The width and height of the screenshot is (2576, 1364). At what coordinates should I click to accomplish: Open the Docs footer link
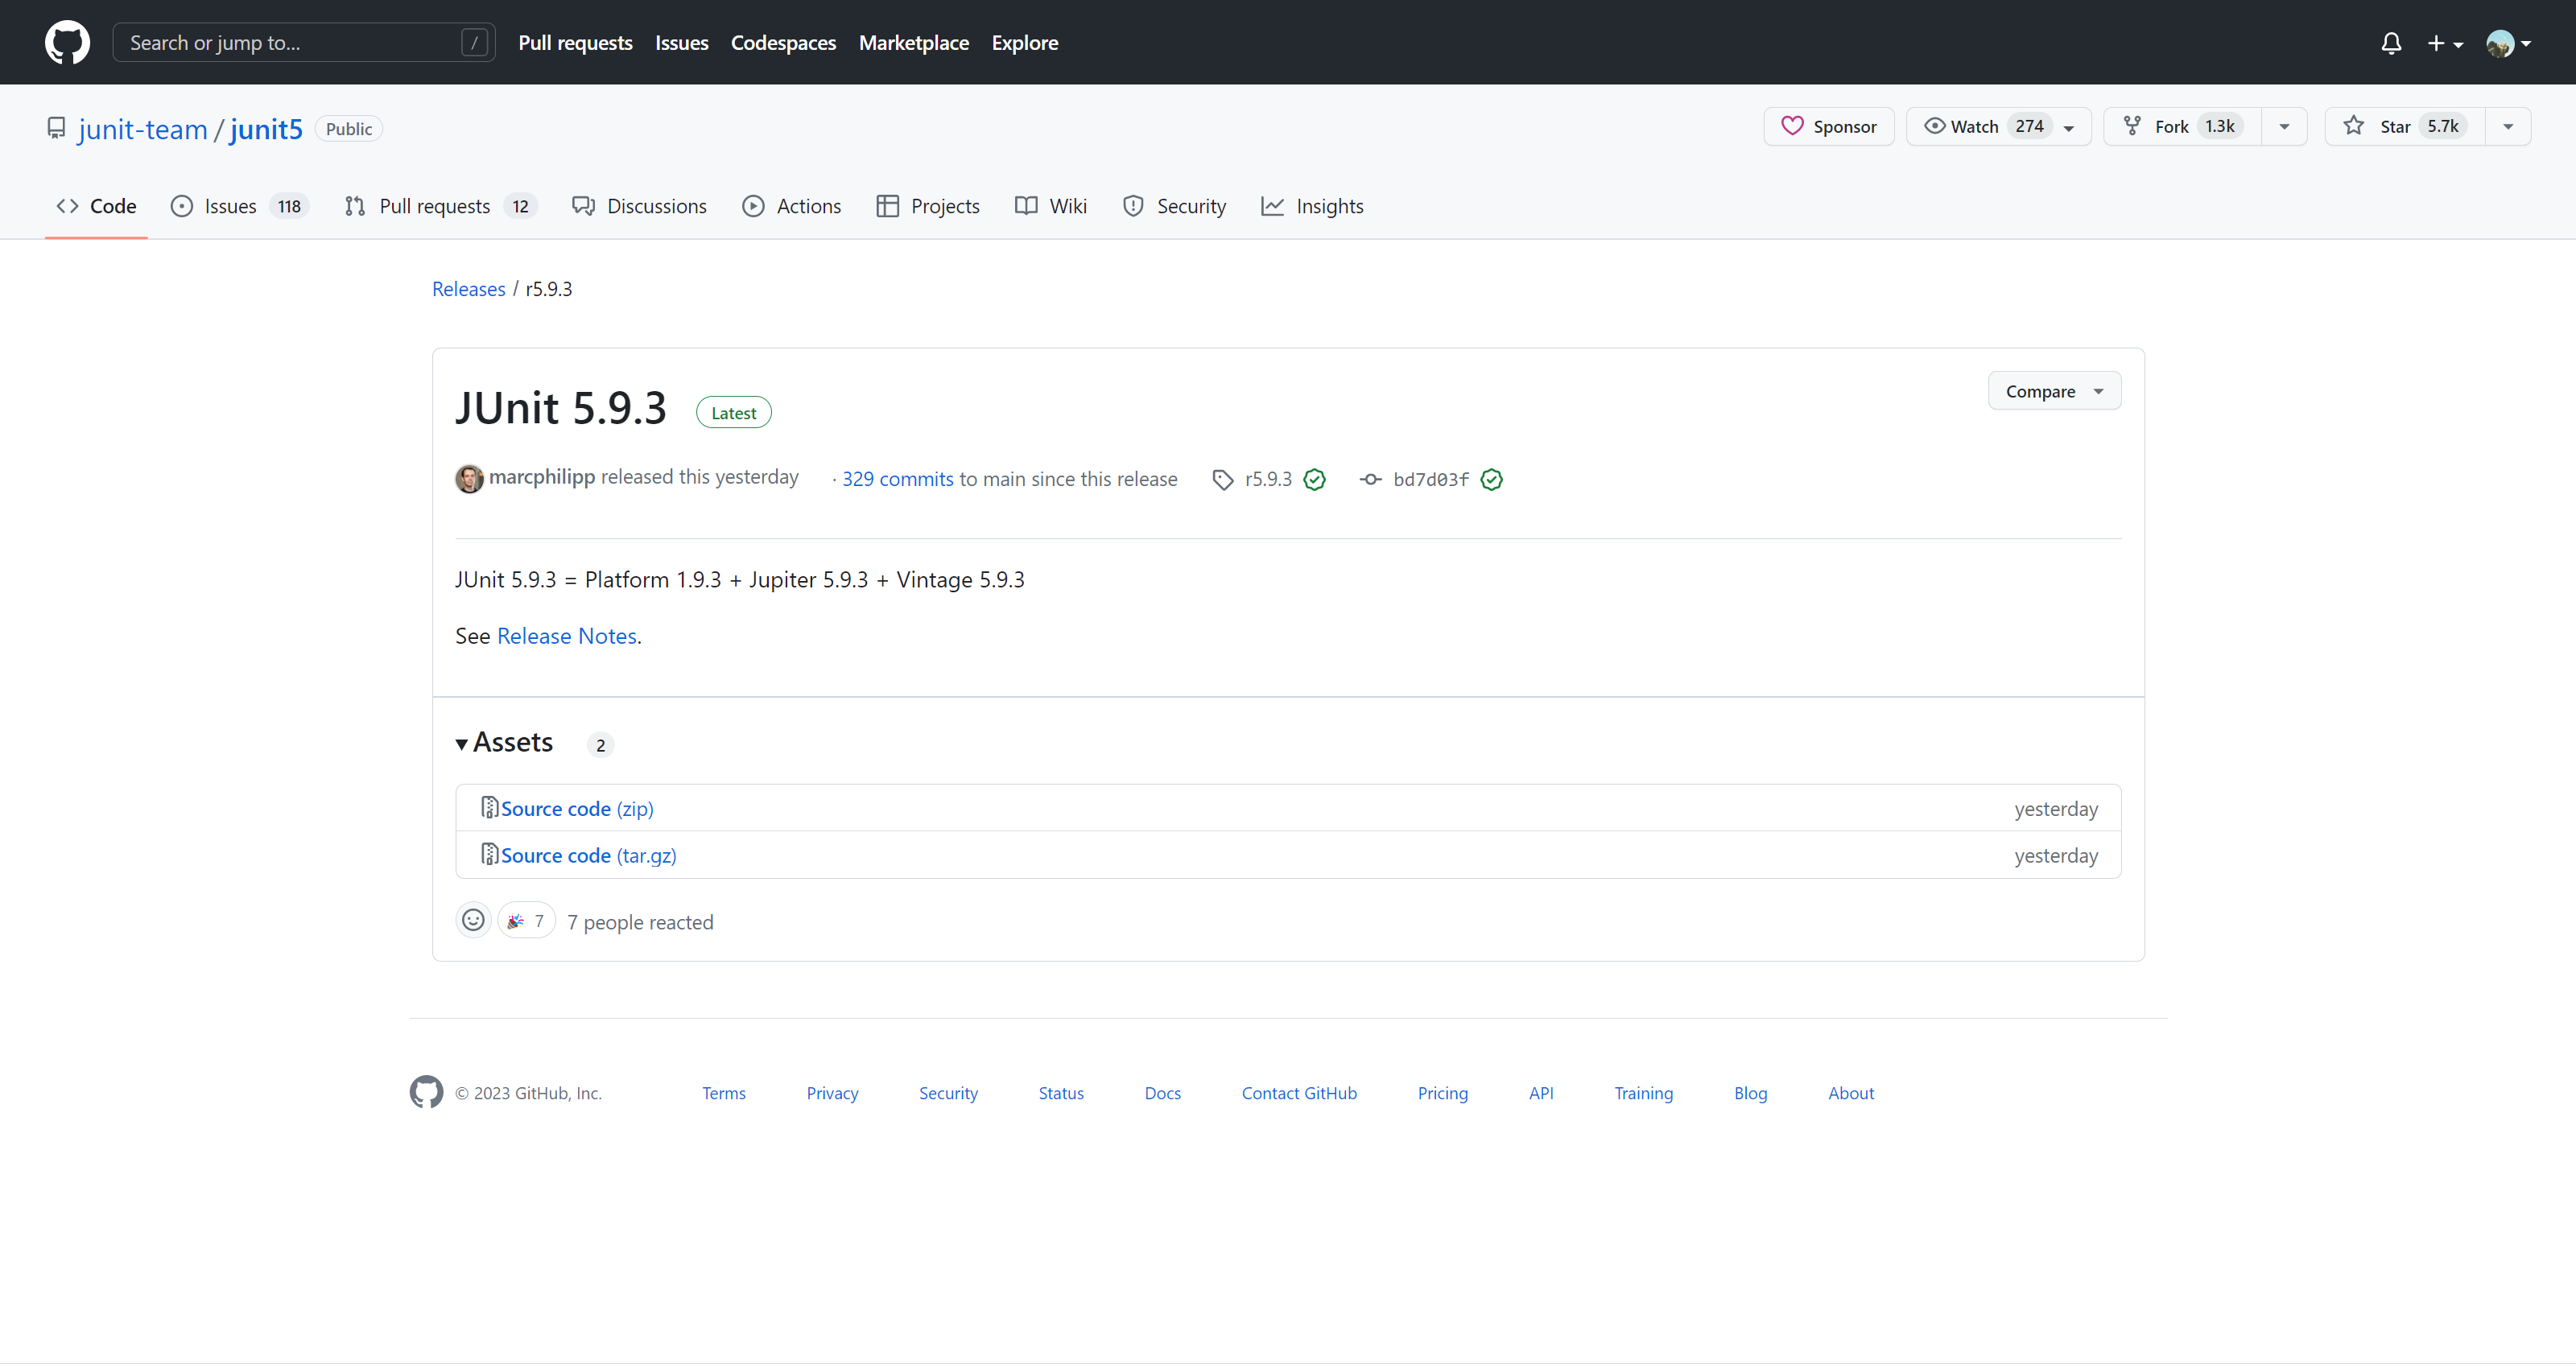1163,1093
